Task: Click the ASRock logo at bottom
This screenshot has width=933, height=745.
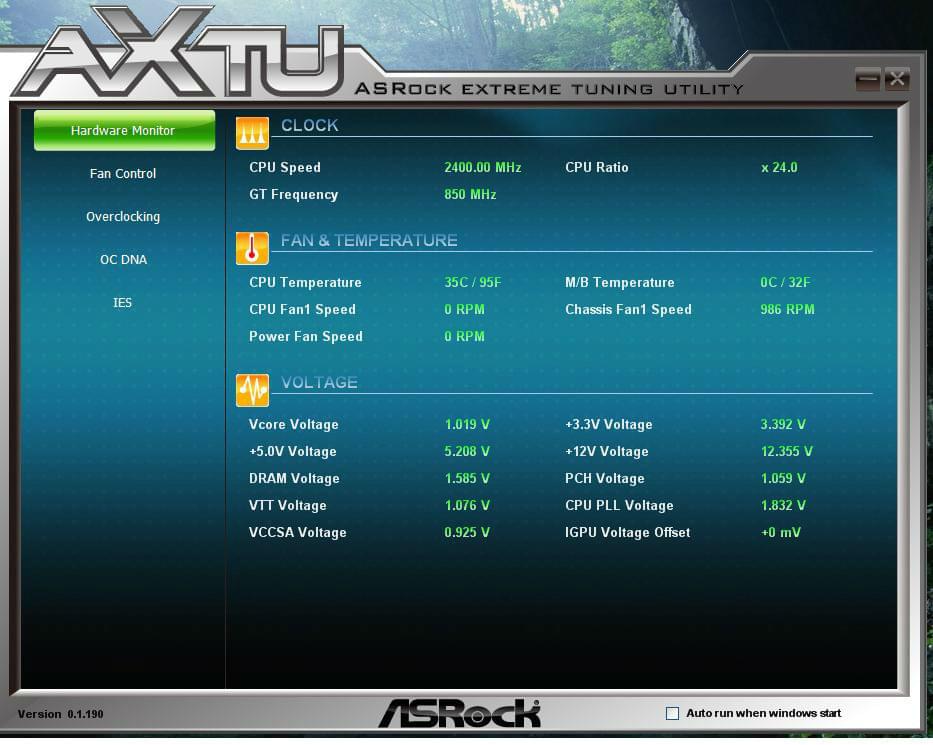Action: coord(460,713)
